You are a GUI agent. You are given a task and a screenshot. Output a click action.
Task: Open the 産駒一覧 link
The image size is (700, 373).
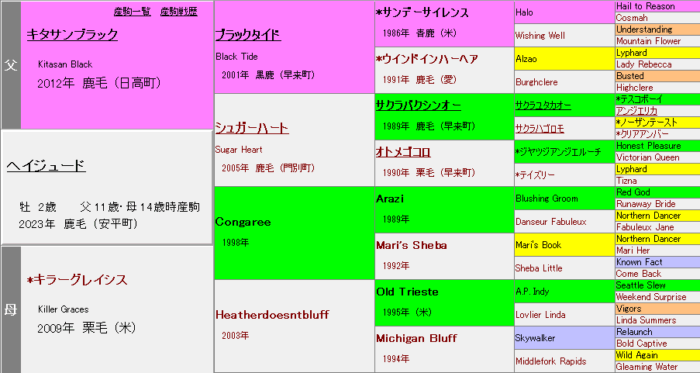coord(132,12)
